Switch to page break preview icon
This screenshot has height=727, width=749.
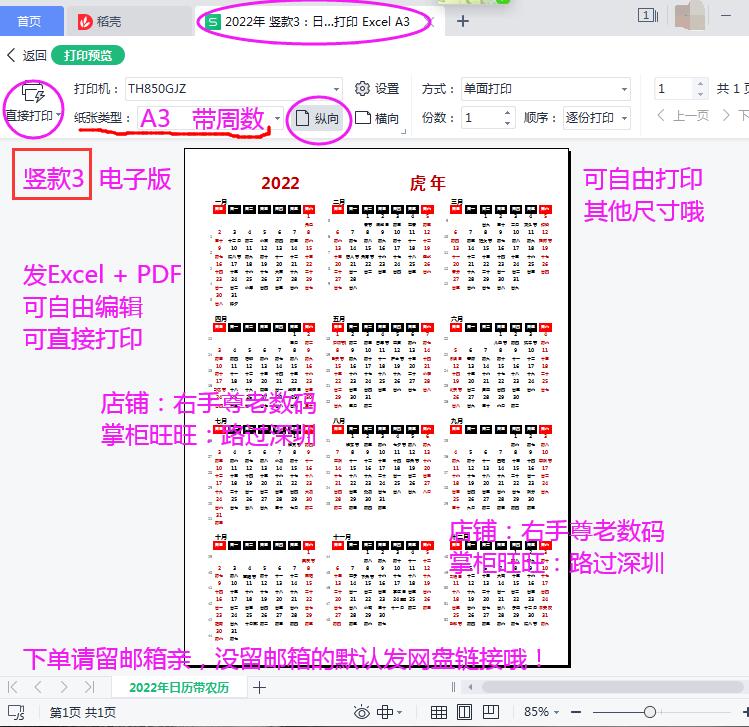point(491,712)
